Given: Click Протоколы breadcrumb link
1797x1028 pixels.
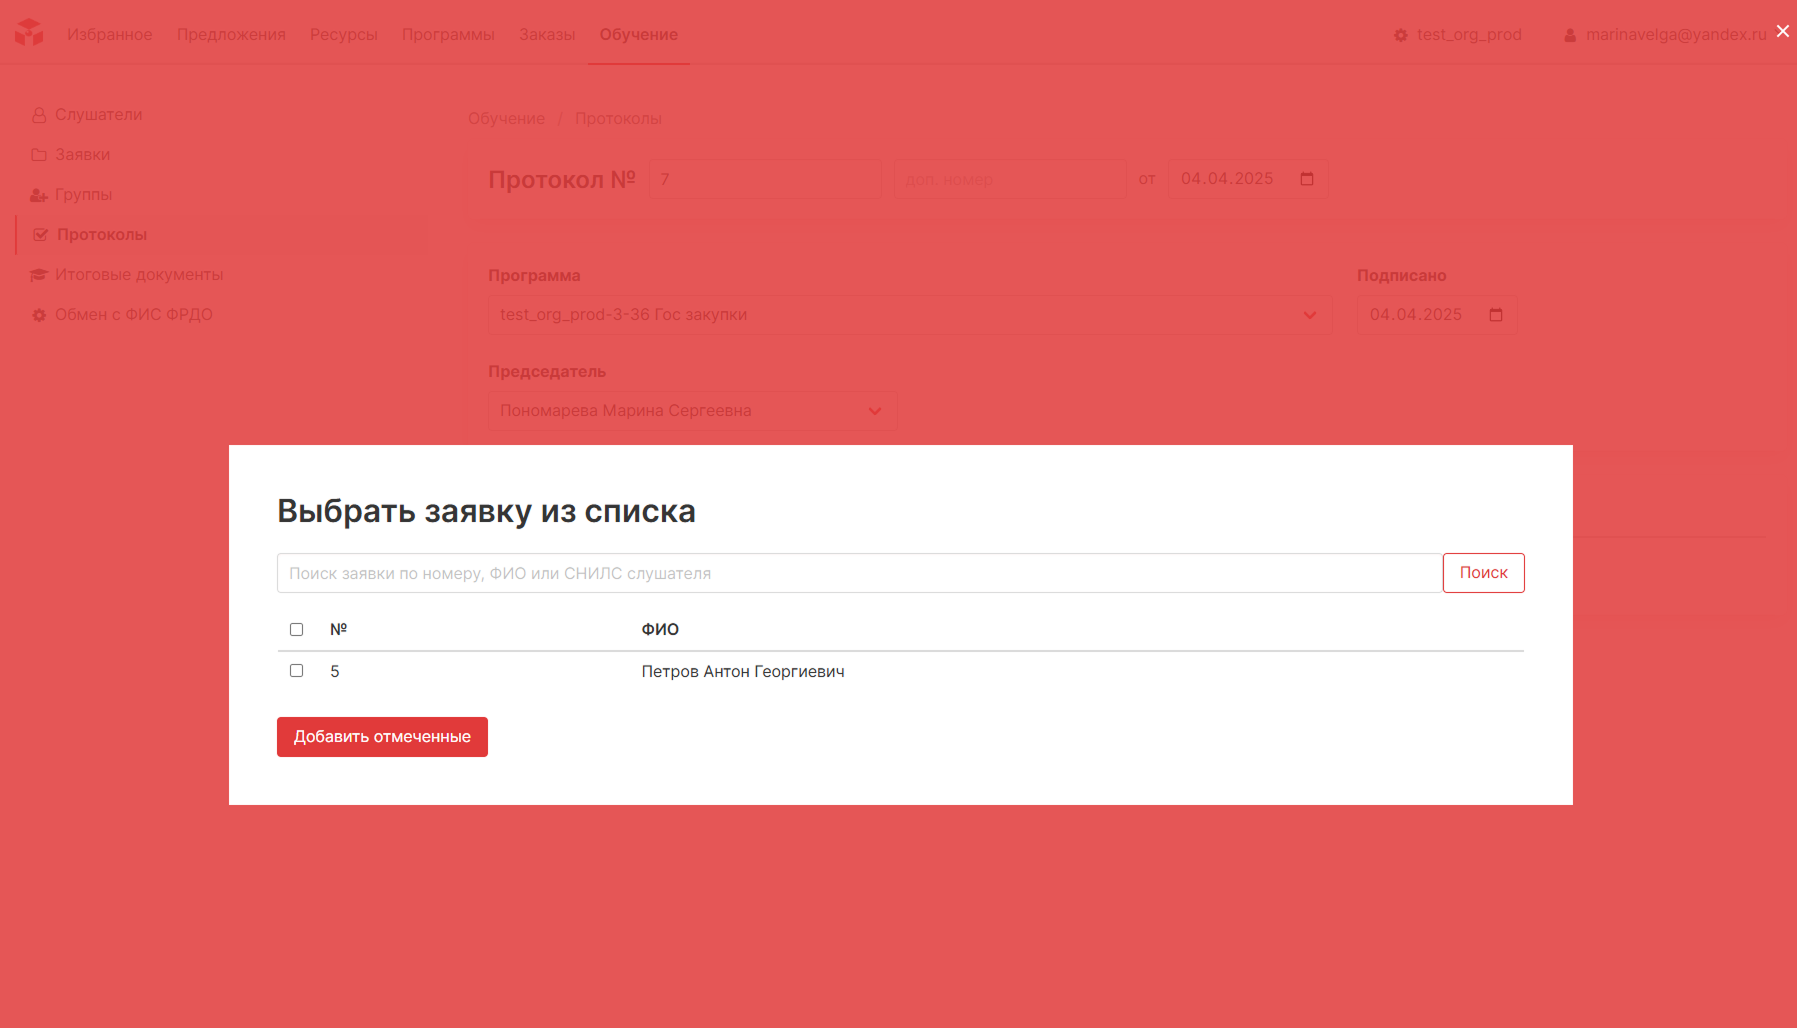Looking at the screenshot, I should 618,118.
